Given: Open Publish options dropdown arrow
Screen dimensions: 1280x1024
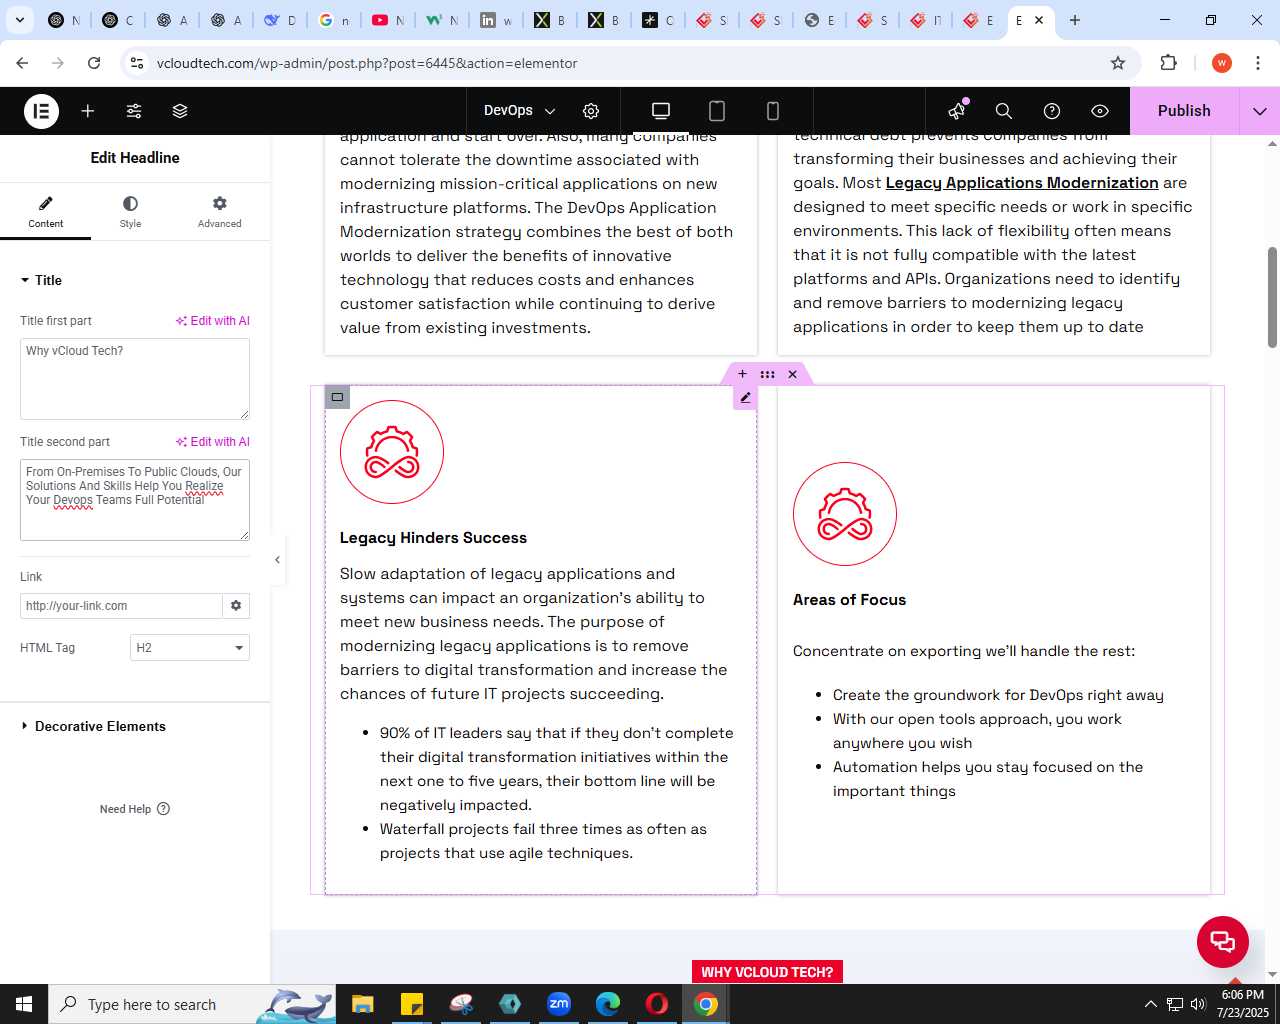Looking at the screenshot, I should click(x=1260, y=111).
